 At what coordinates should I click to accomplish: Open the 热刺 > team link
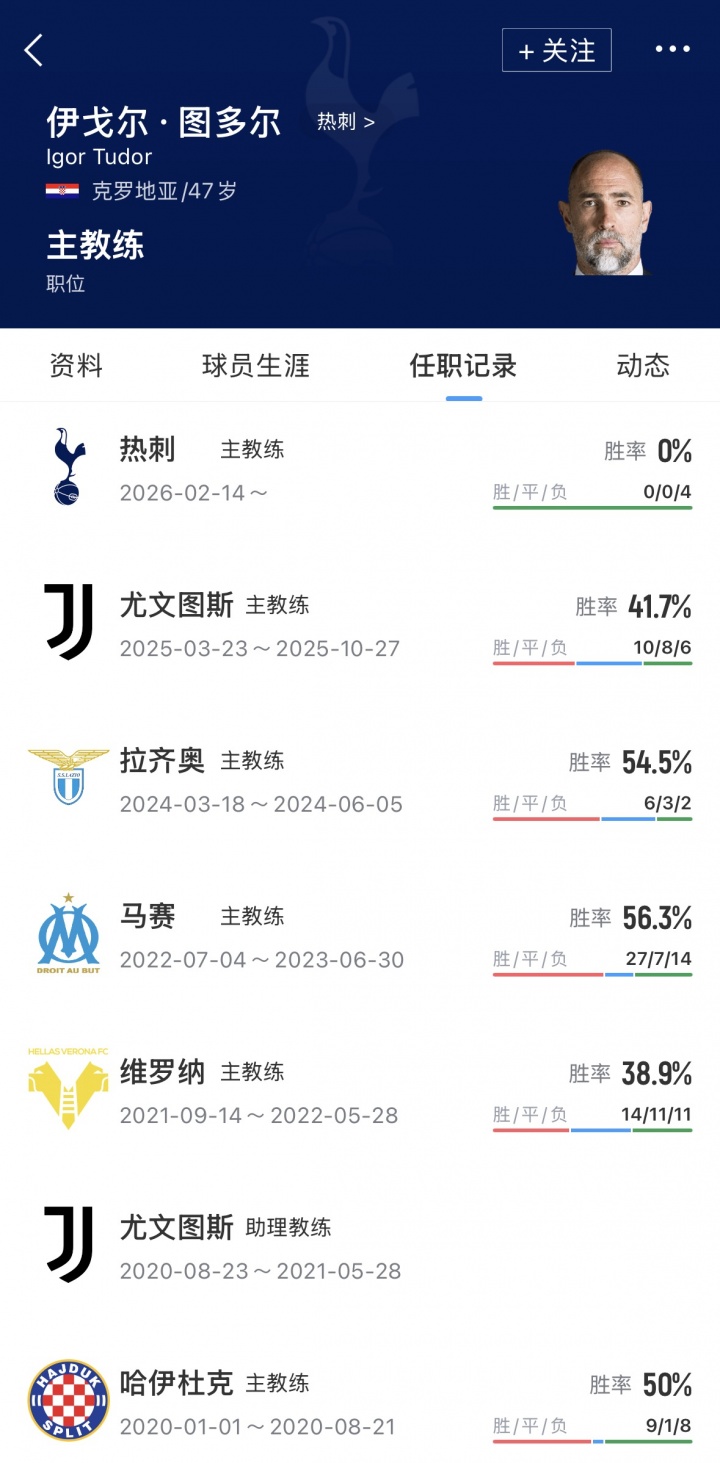tap(345, 122)
